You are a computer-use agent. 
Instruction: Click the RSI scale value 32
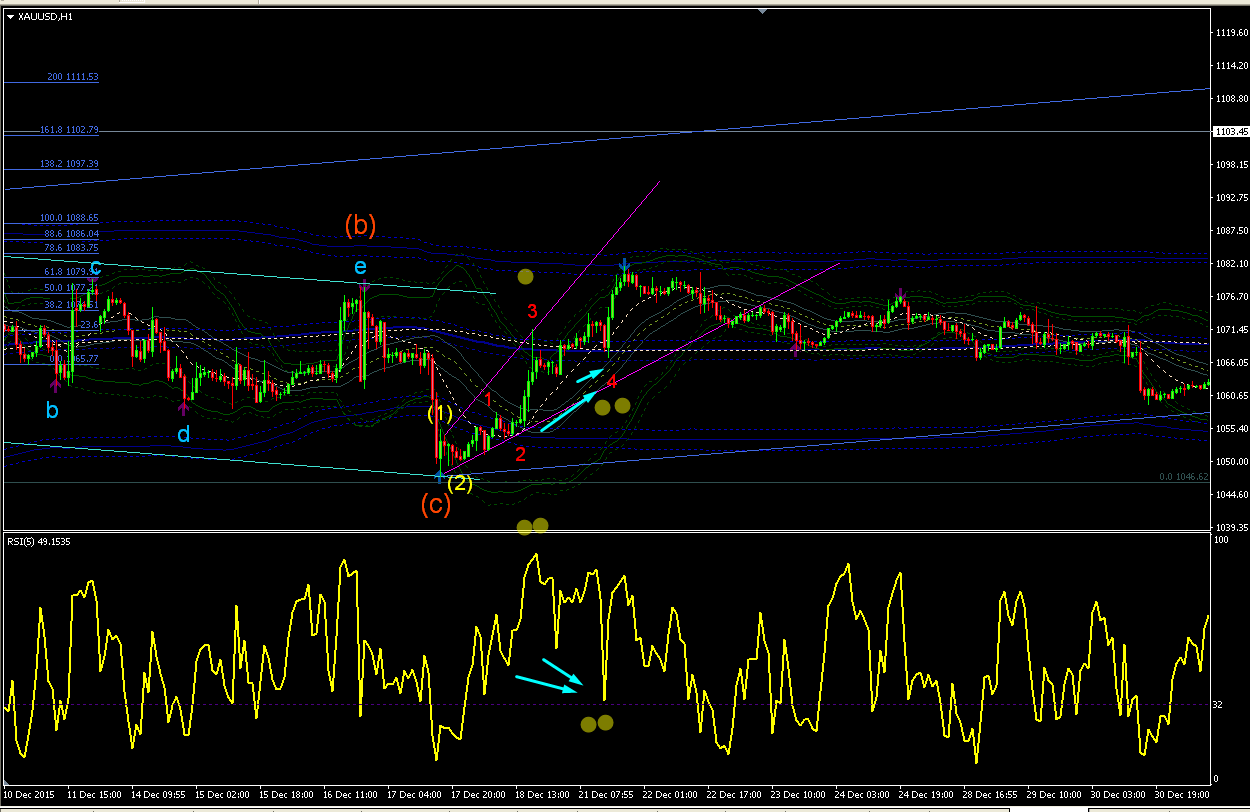tap(1218, 704)
